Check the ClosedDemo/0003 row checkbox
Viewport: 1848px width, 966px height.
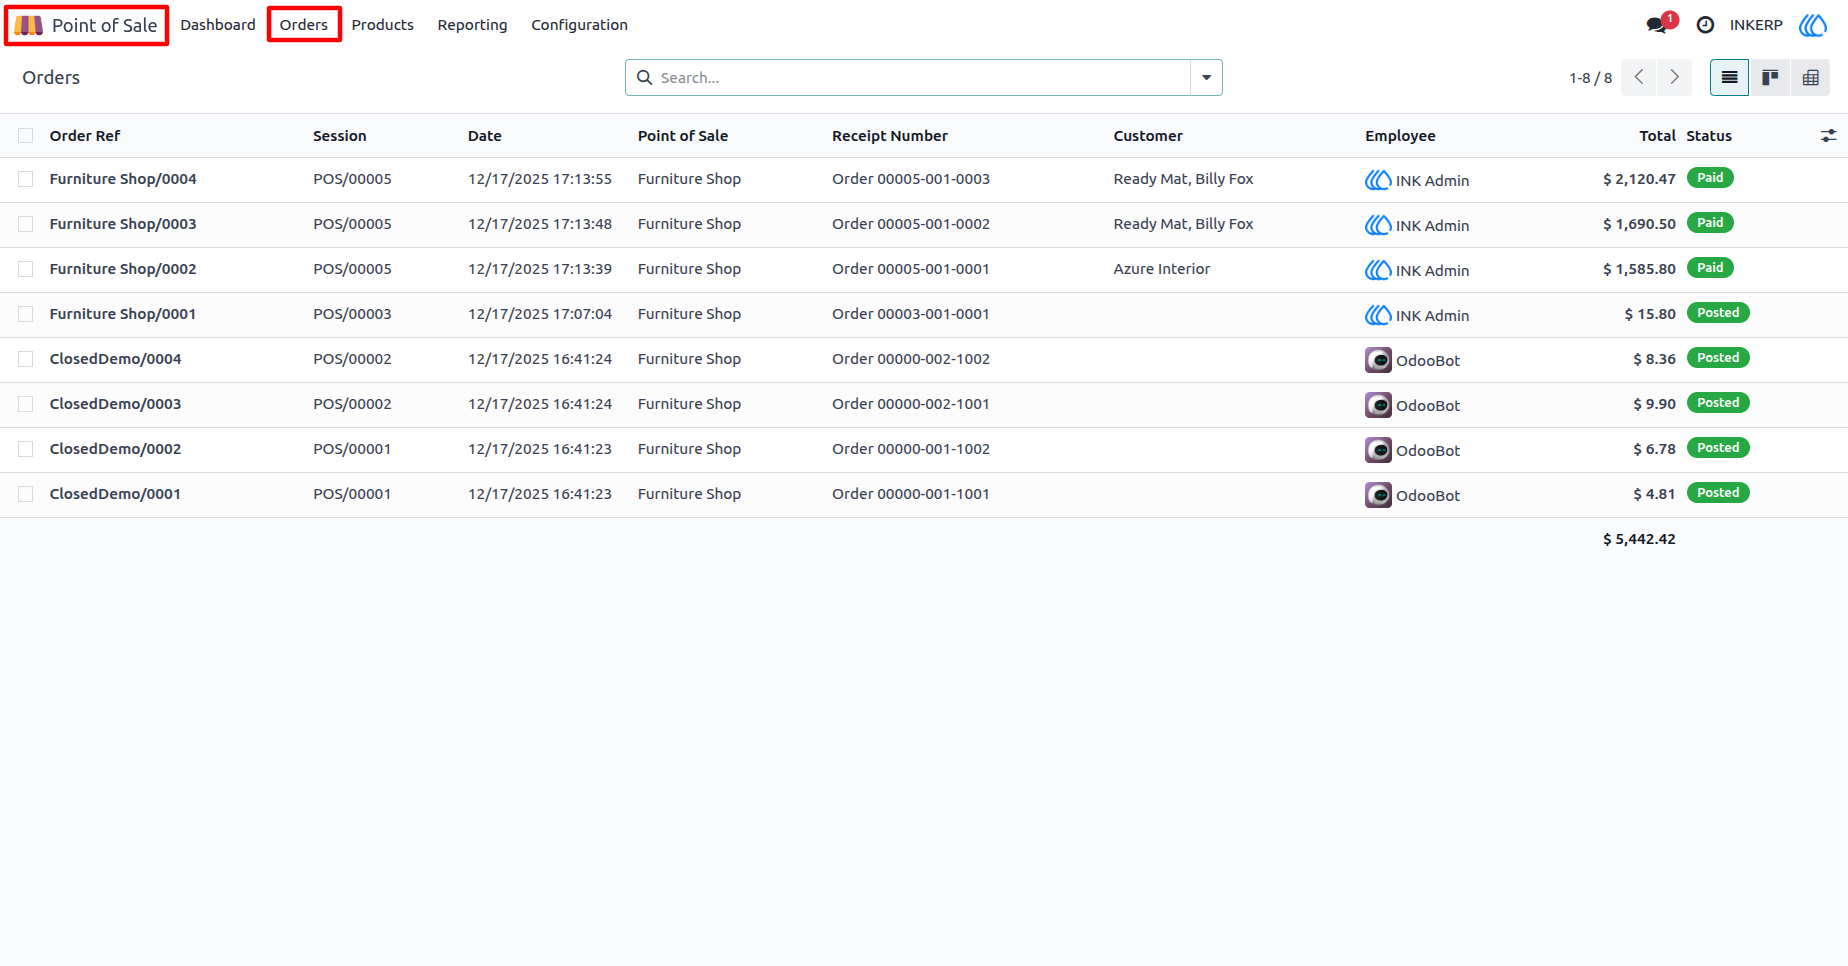pyautogui.click(x=26, y=404)
